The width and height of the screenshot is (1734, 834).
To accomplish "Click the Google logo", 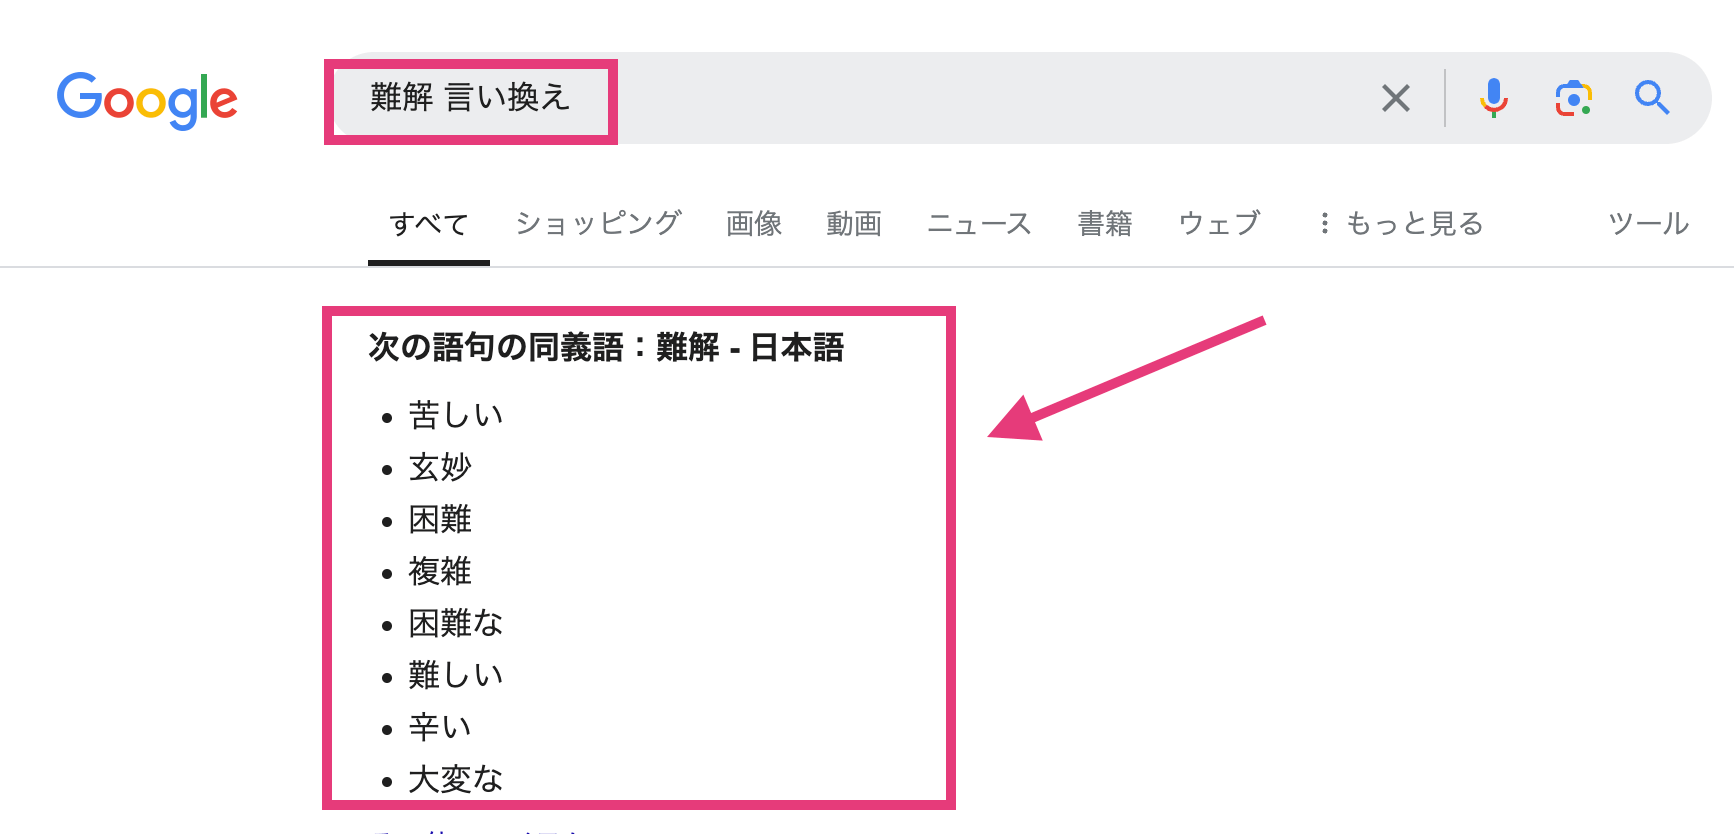I will click(x=147, y=100).
